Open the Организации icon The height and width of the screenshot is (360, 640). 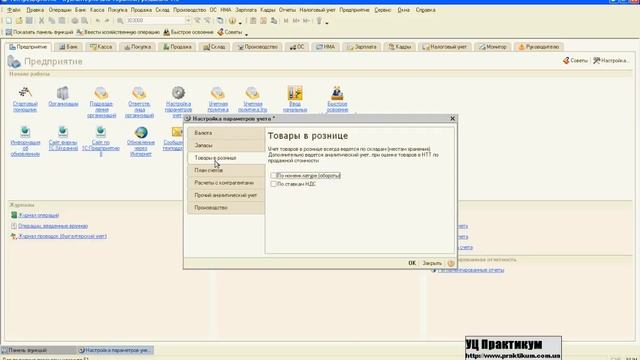[x=63, y=93]
